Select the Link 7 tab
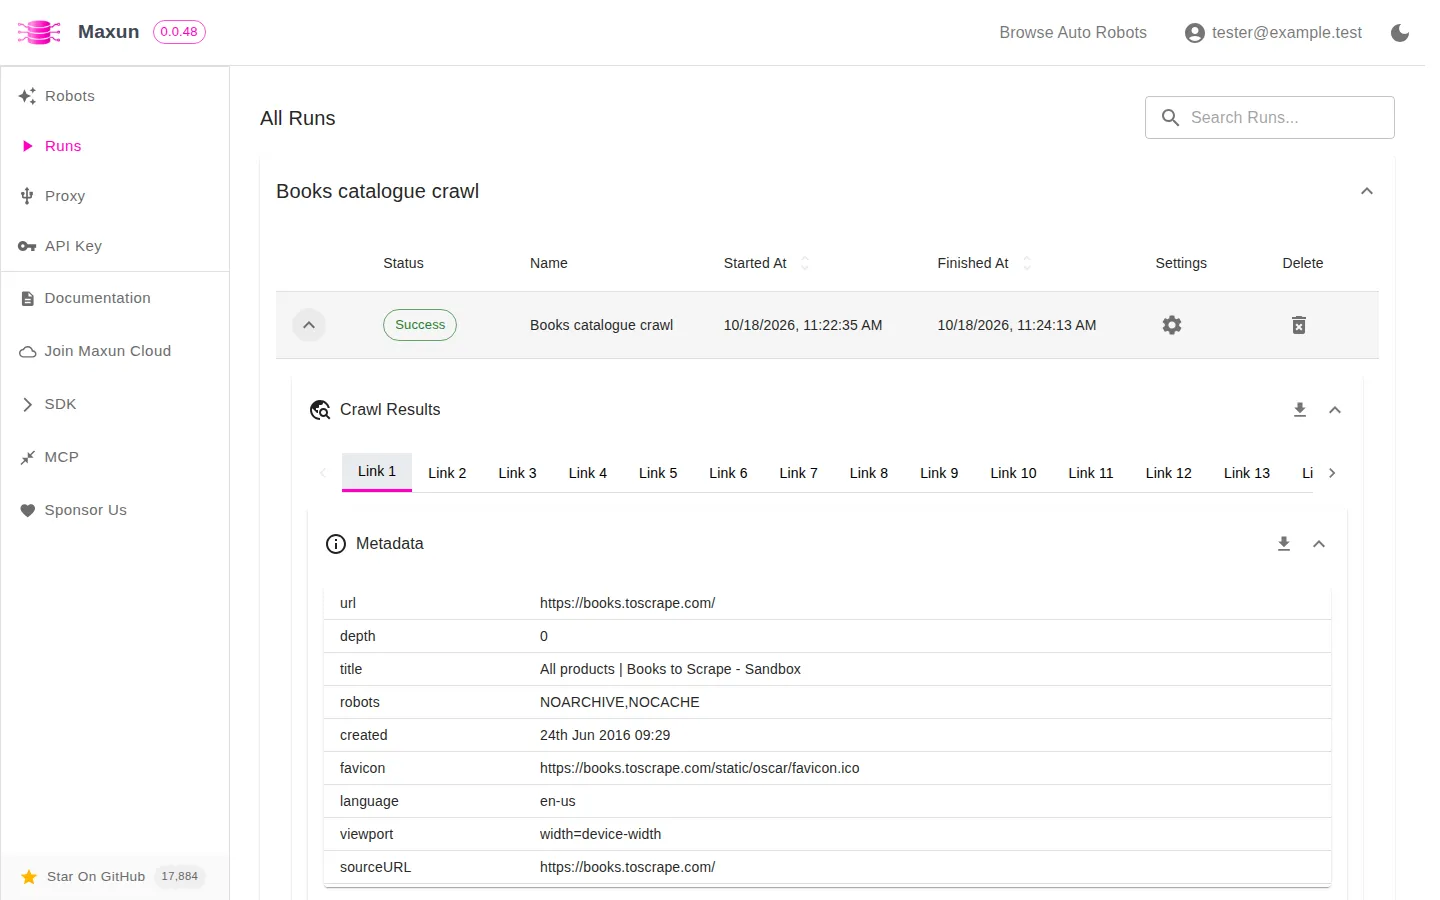Image resolution: width=1440 pixels, height=900 pixels. [x=798, y=473]
